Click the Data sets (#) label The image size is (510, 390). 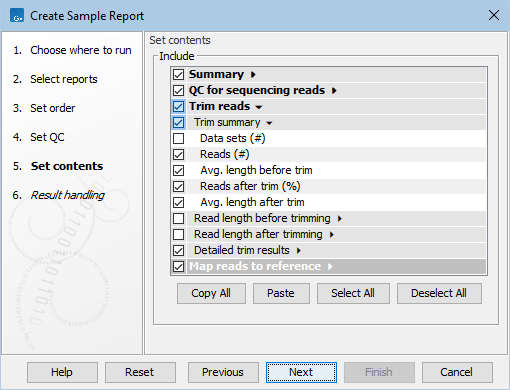233,138
